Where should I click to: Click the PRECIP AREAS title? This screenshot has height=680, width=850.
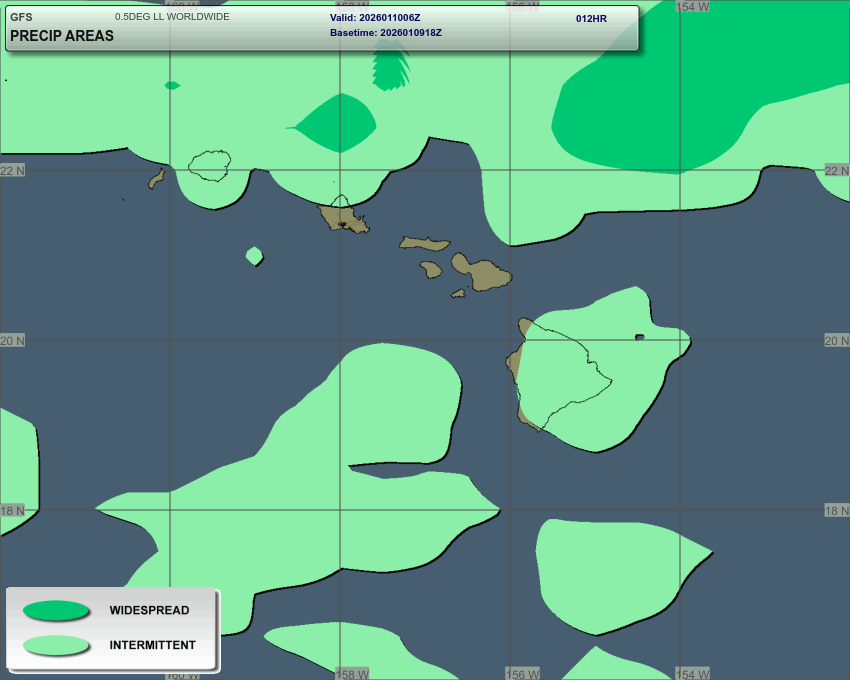[62, 36]
